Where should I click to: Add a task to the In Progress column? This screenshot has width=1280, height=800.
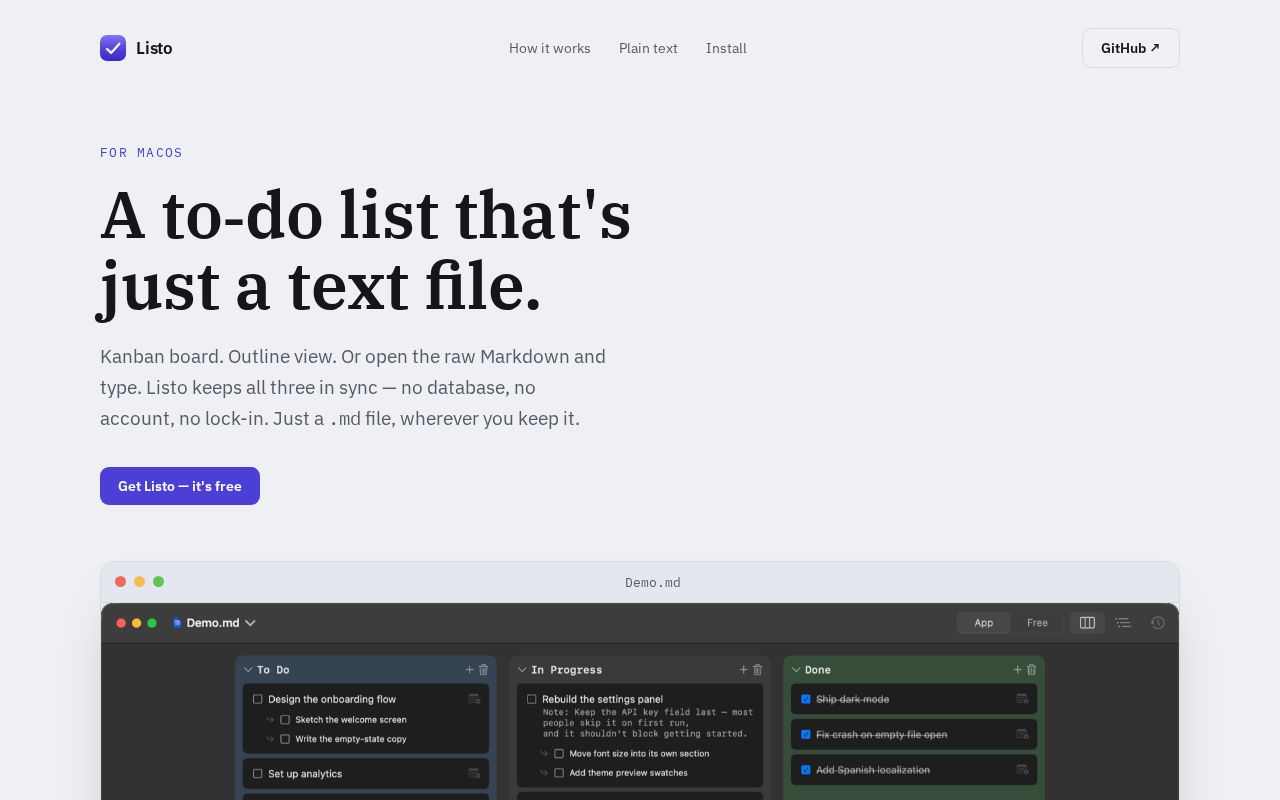744,670
